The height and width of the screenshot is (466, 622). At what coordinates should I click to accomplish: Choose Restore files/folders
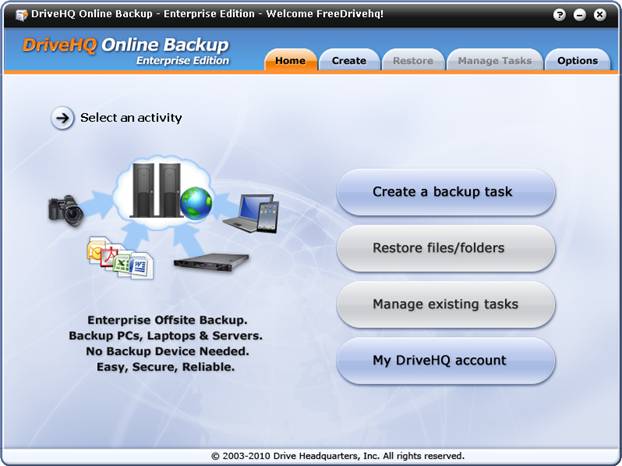click(445, 248)
